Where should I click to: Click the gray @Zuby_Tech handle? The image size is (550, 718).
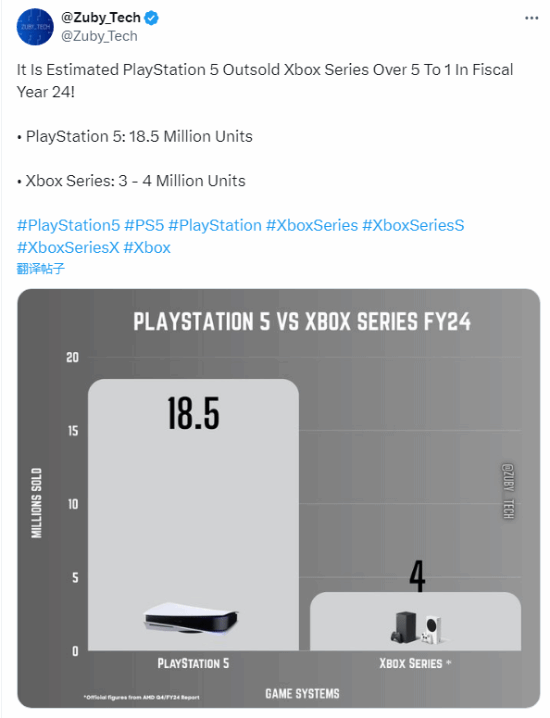(99, 36)
